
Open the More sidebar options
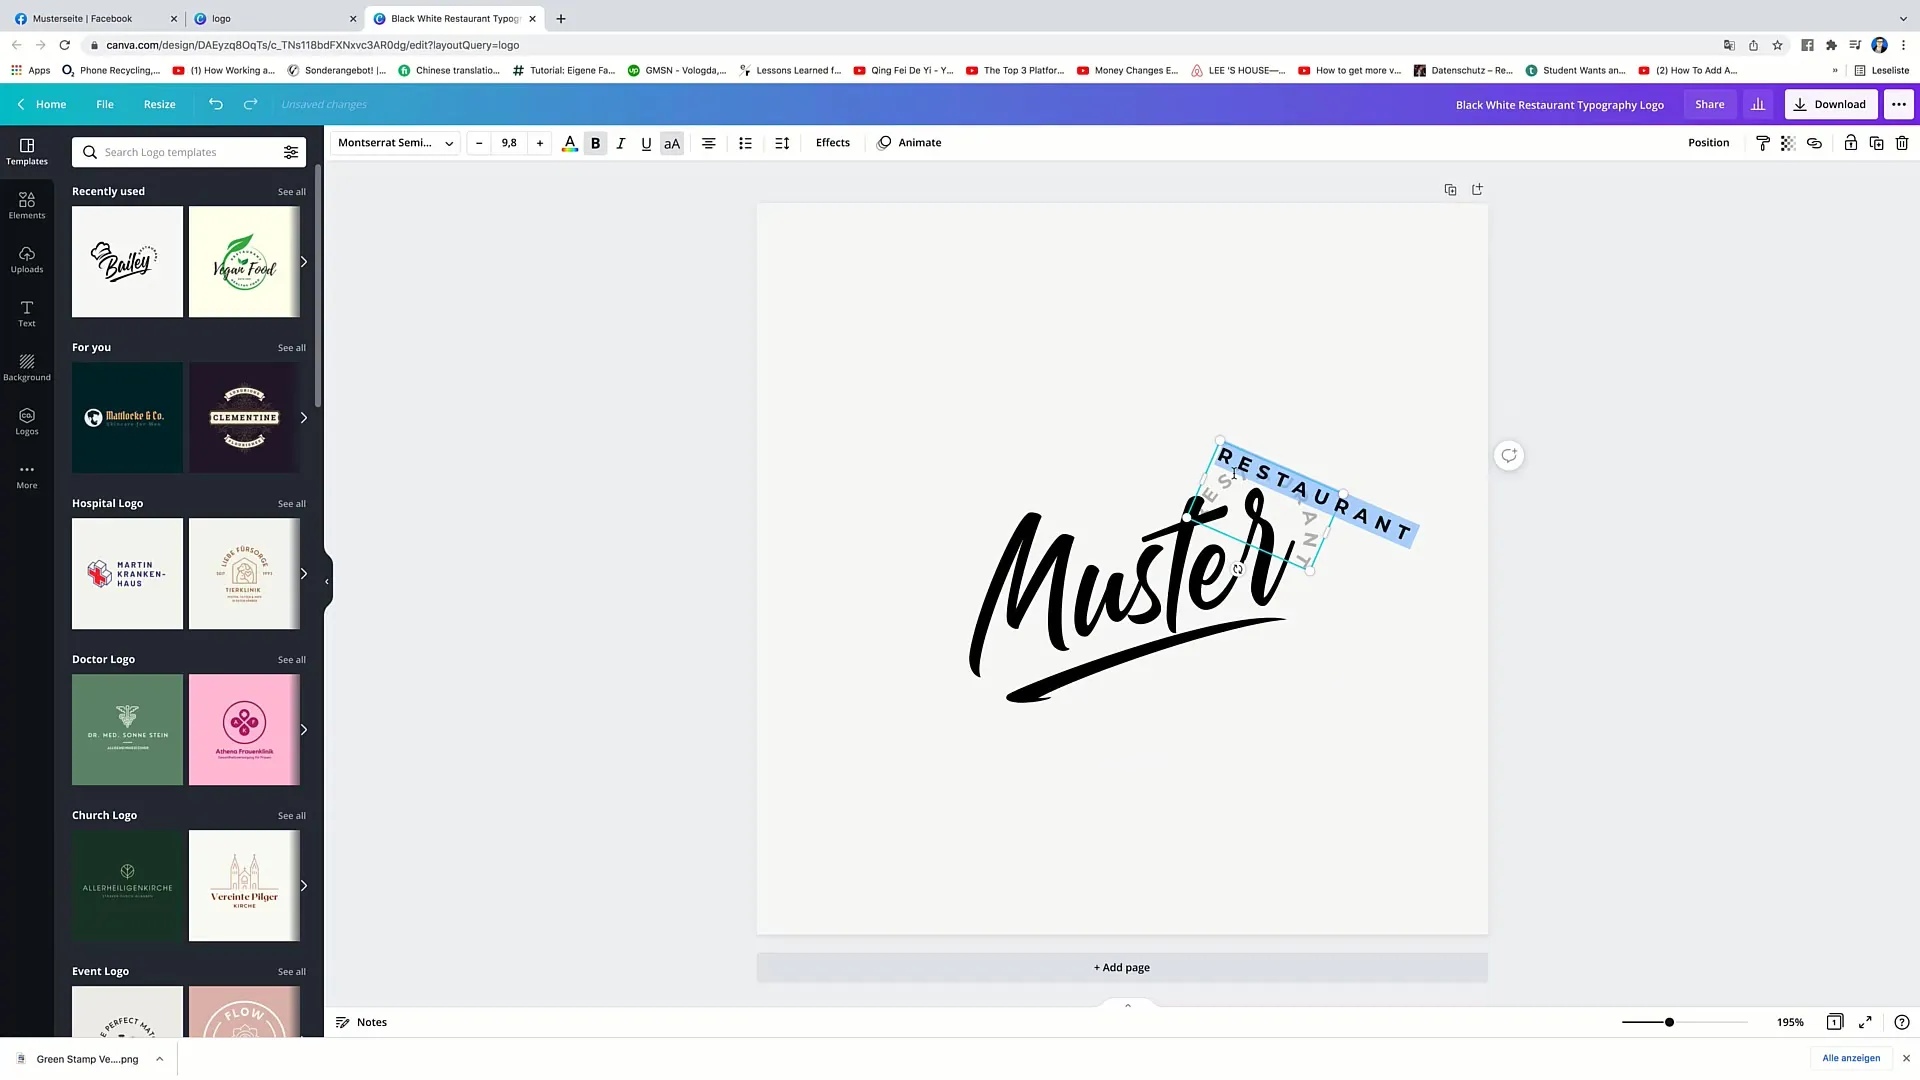click(x=27, y=476)
